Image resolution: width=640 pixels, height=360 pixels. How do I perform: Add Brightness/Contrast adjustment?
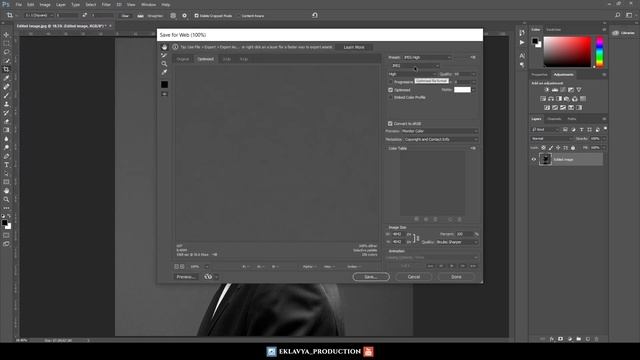click(547, 90)
